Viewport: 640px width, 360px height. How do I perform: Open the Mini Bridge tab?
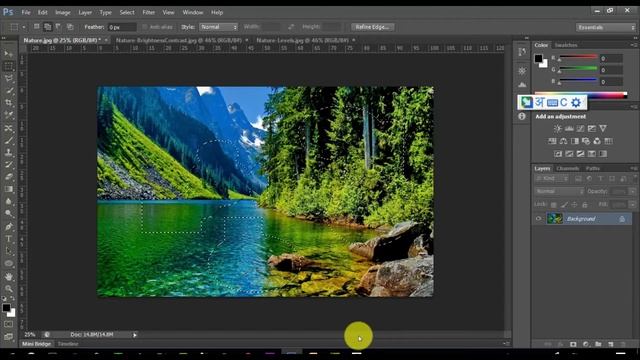pos(36,344)
